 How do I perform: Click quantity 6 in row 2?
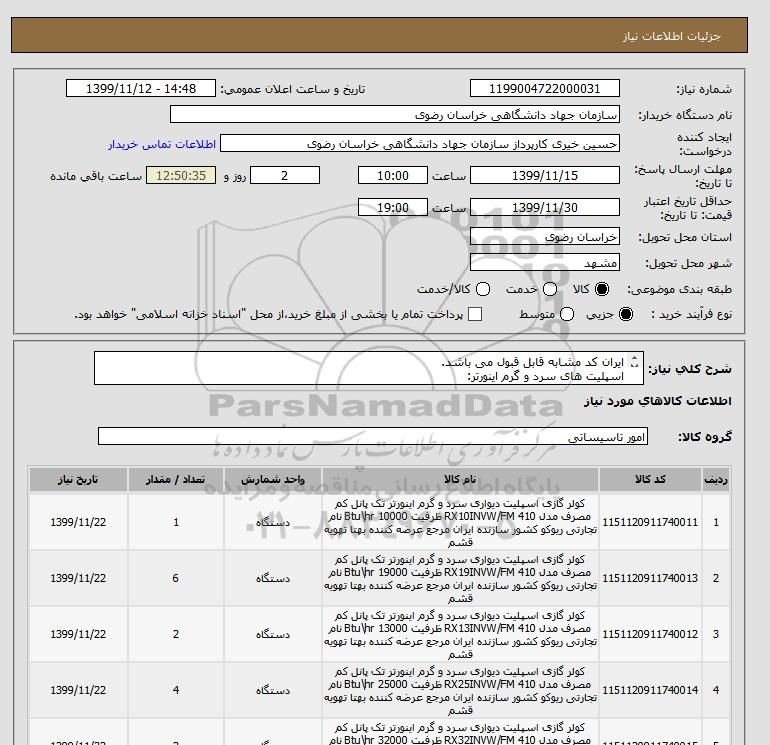coord(176,578)
